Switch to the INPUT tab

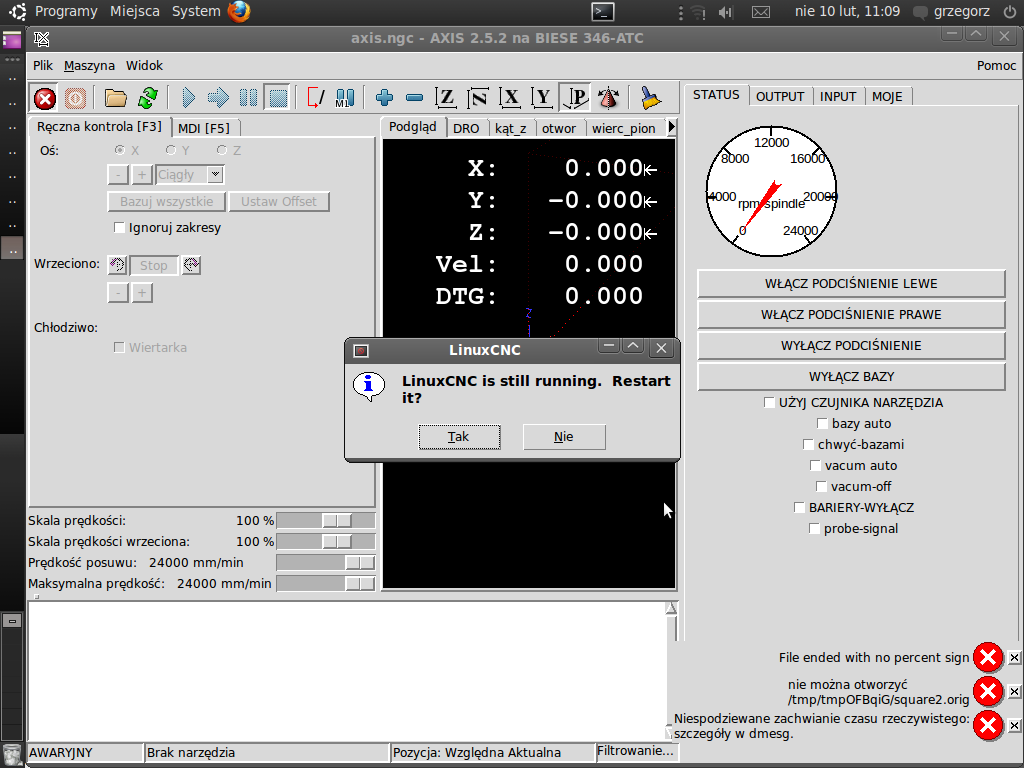coord(838,97)
